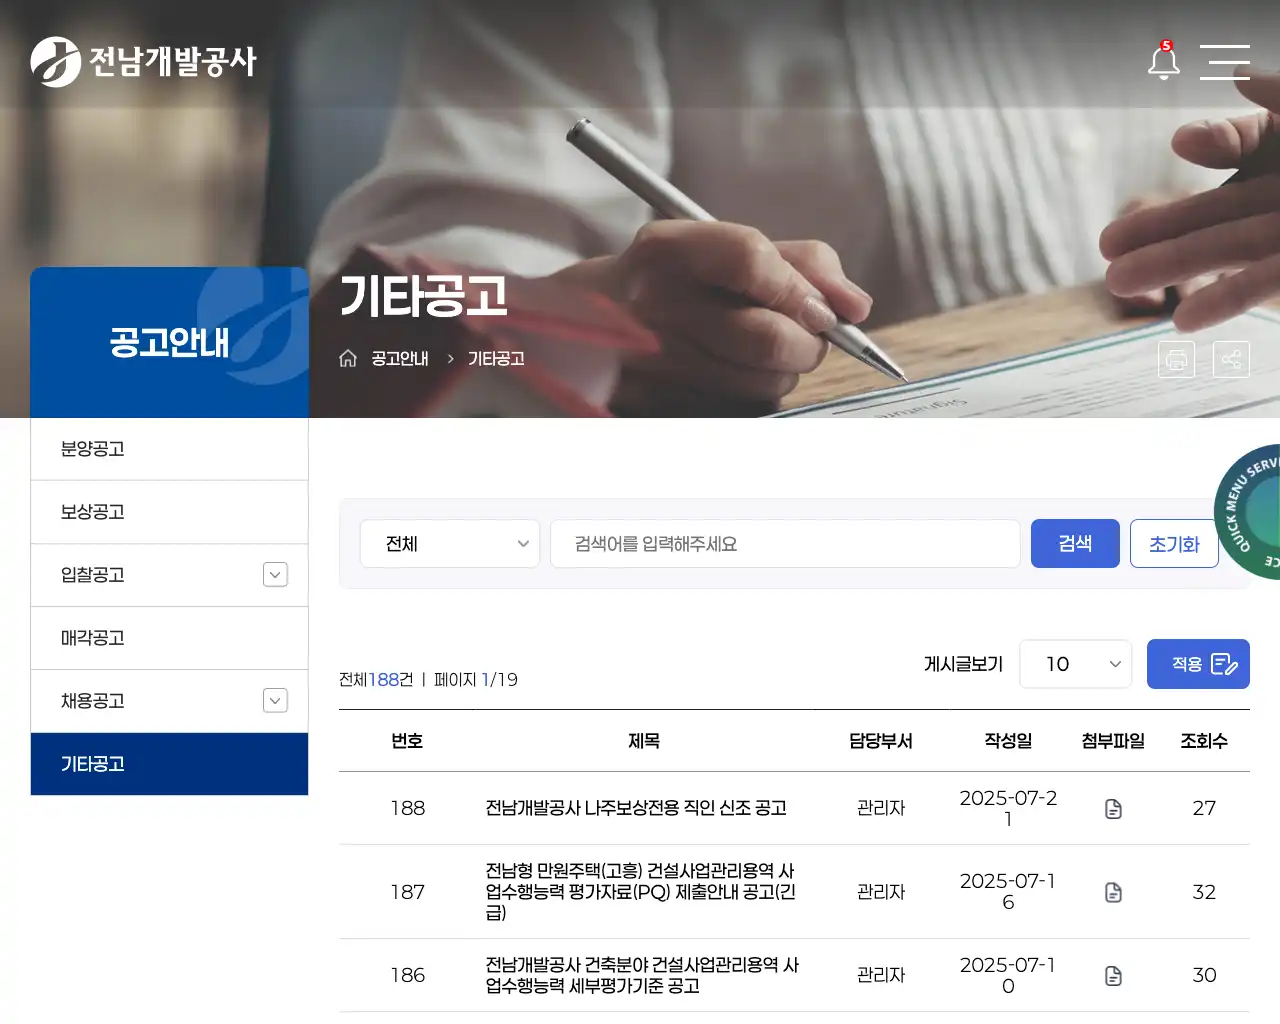This screenshot has width=1280, height=1024.
Task: Click the 적용 apply button
Action: [1198, 664]
